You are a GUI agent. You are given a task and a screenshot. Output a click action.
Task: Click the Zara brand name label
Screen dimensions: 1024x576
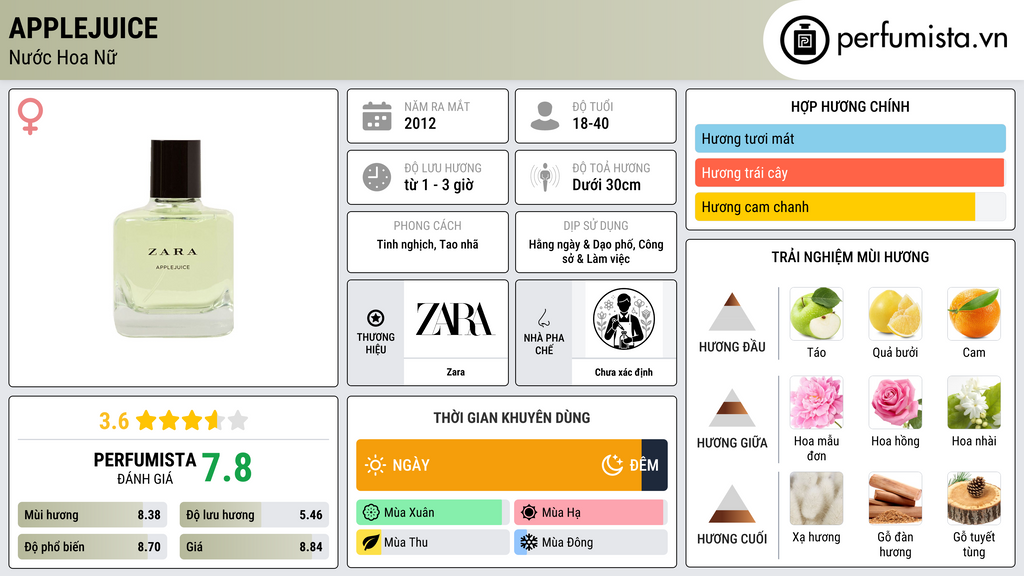455,372
